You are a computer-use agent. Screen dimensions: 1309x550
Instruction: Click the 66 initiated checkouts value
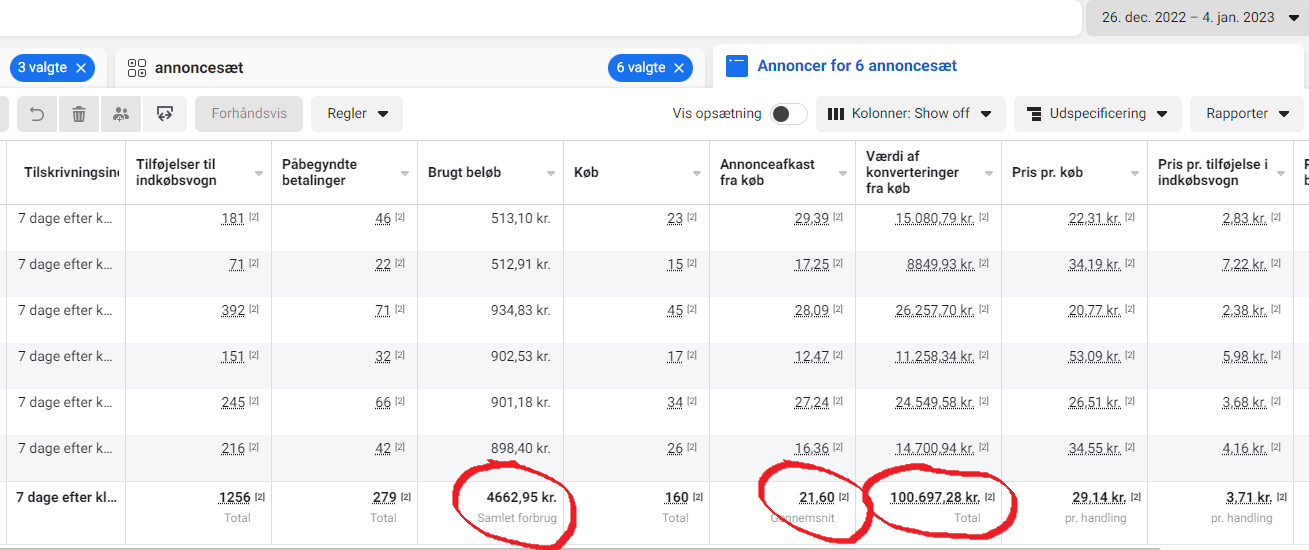(x=383, y=402)
